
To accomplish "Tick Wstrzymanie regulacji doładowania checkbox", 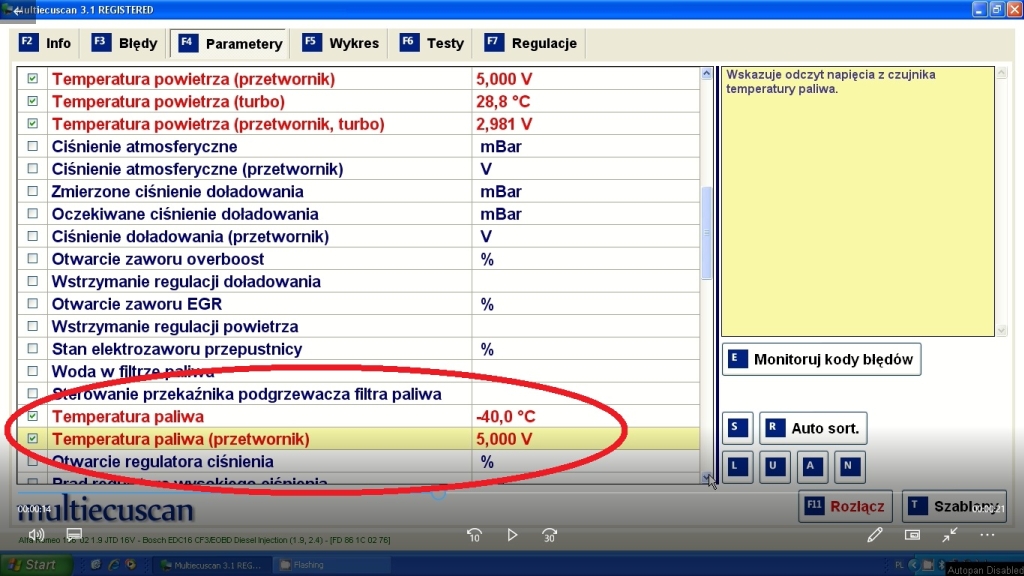I will 33,281.
